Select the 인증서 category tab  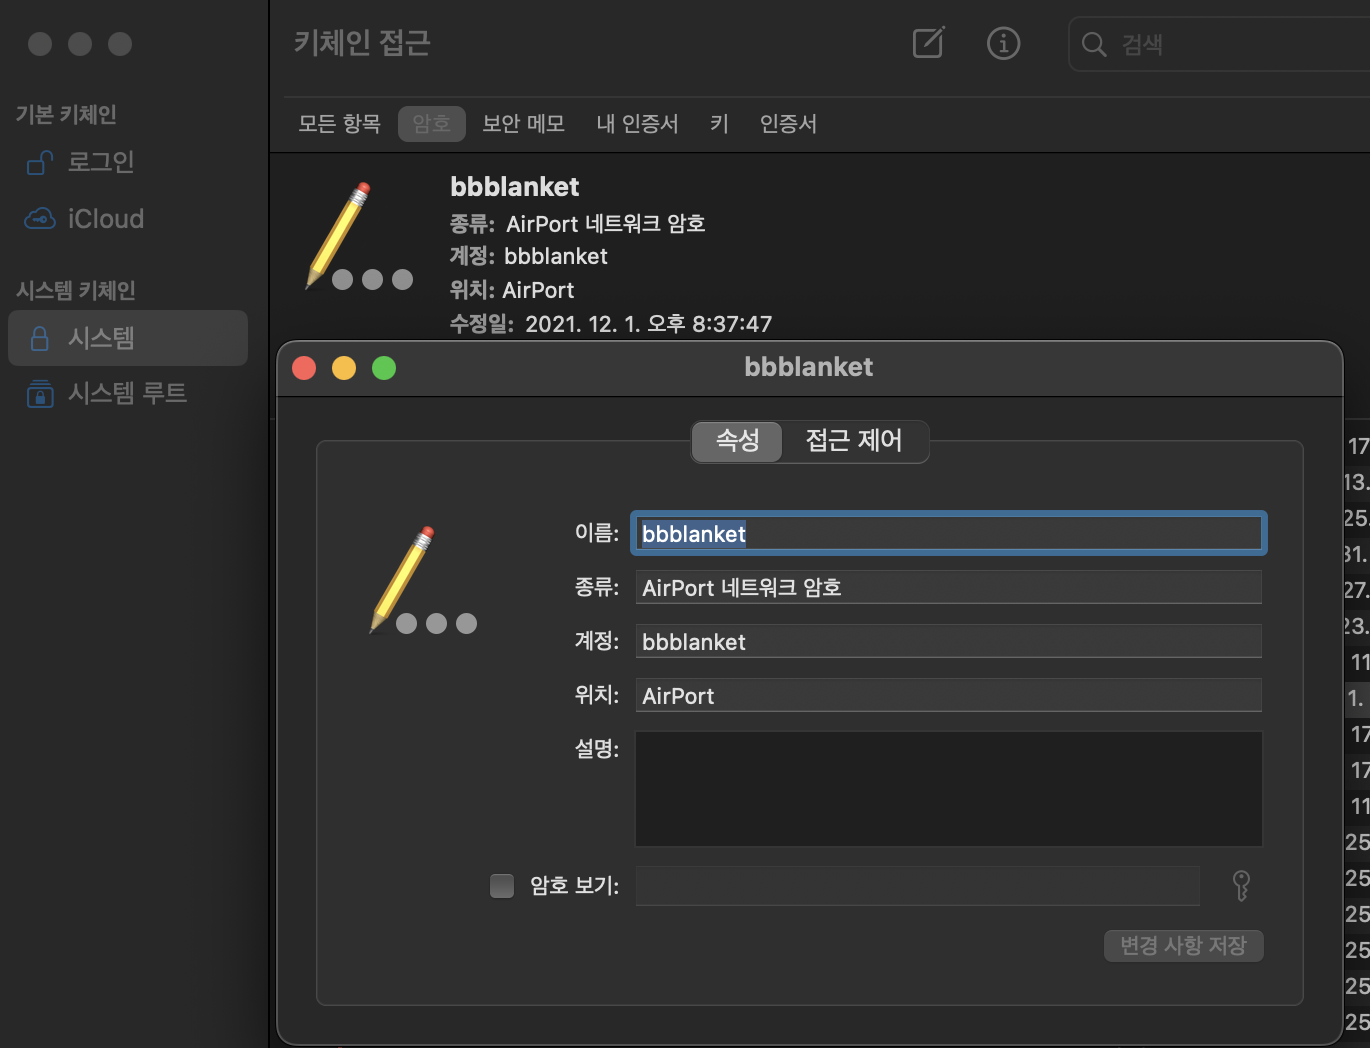point(788,124)
